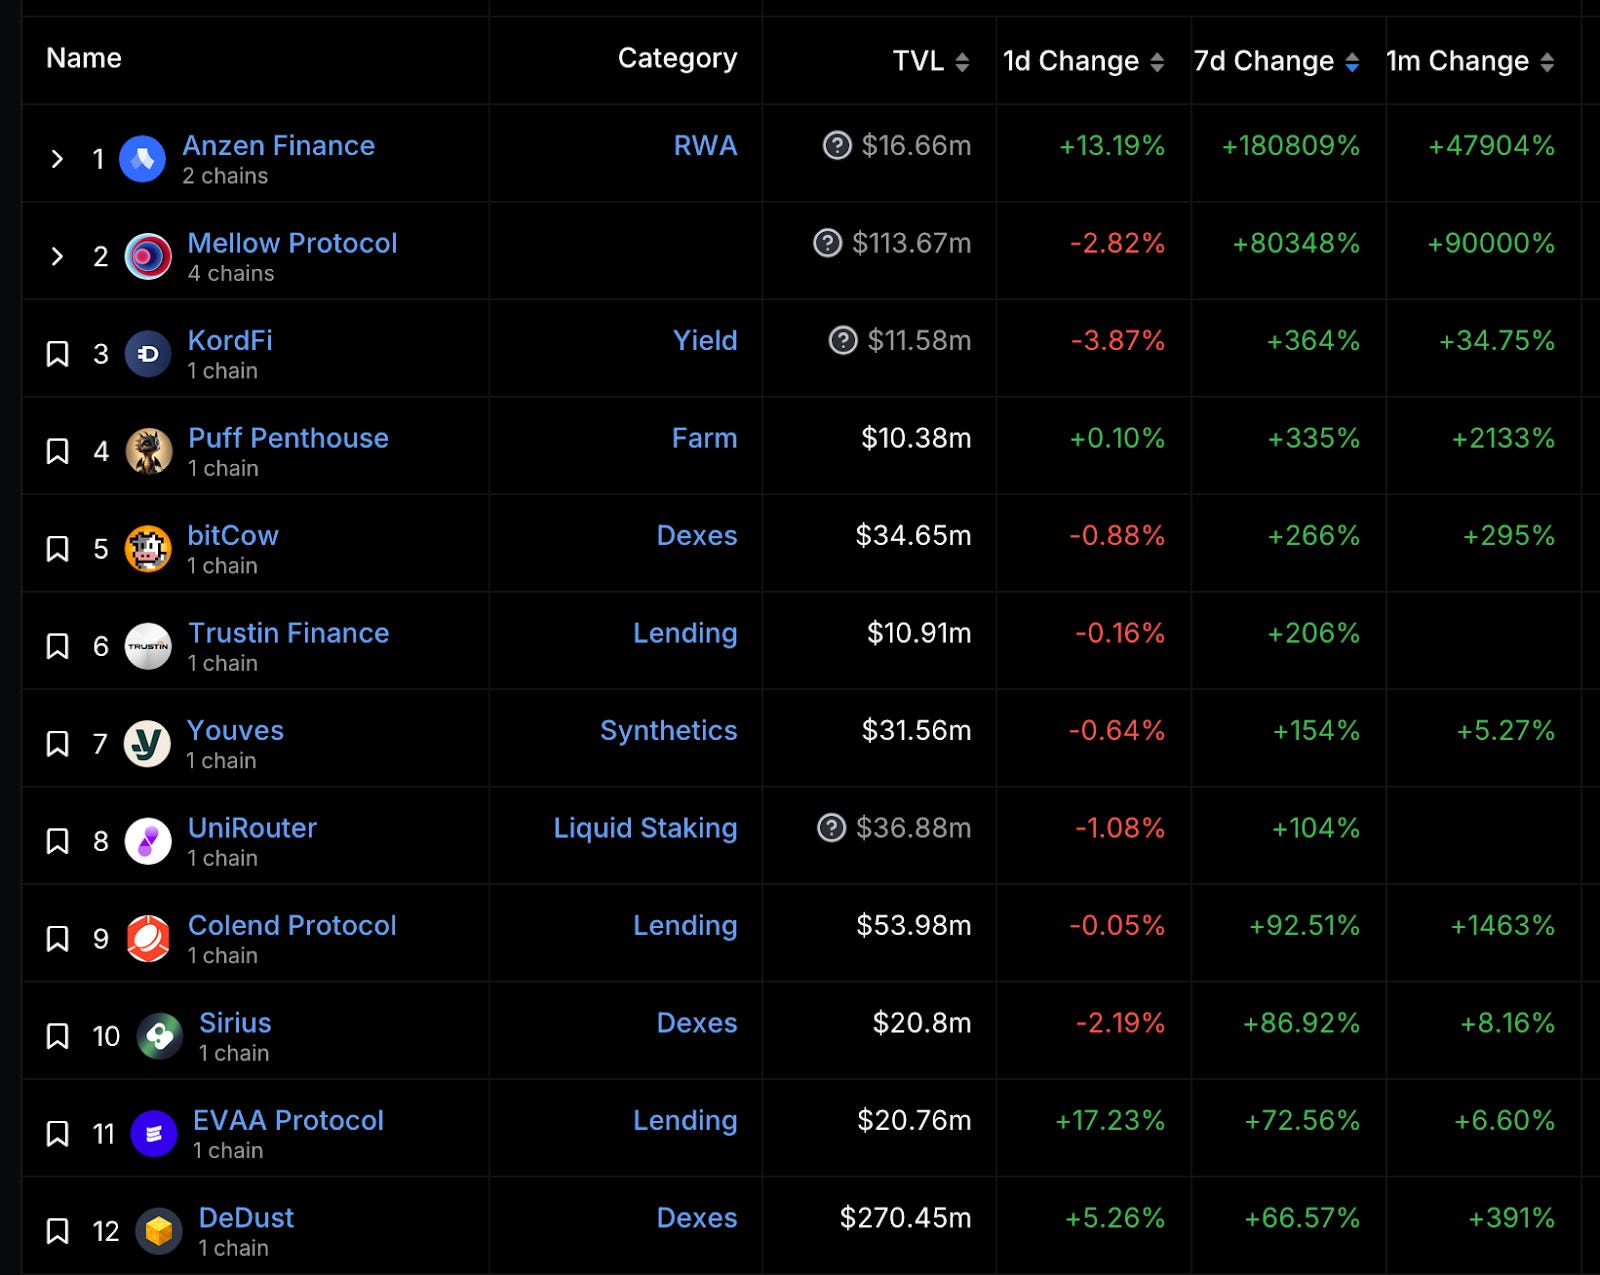1600x1275 pixels.
Task: Bookmark the Trustin Finance protocol
Action: coord(58,646)
